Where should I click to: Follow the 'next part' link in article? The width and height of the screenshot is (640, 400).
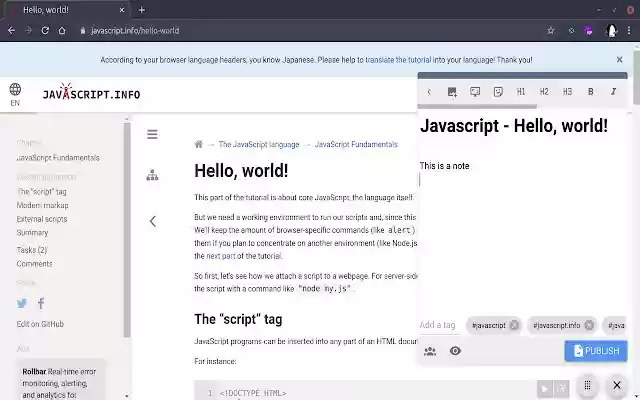click(221, 256)
